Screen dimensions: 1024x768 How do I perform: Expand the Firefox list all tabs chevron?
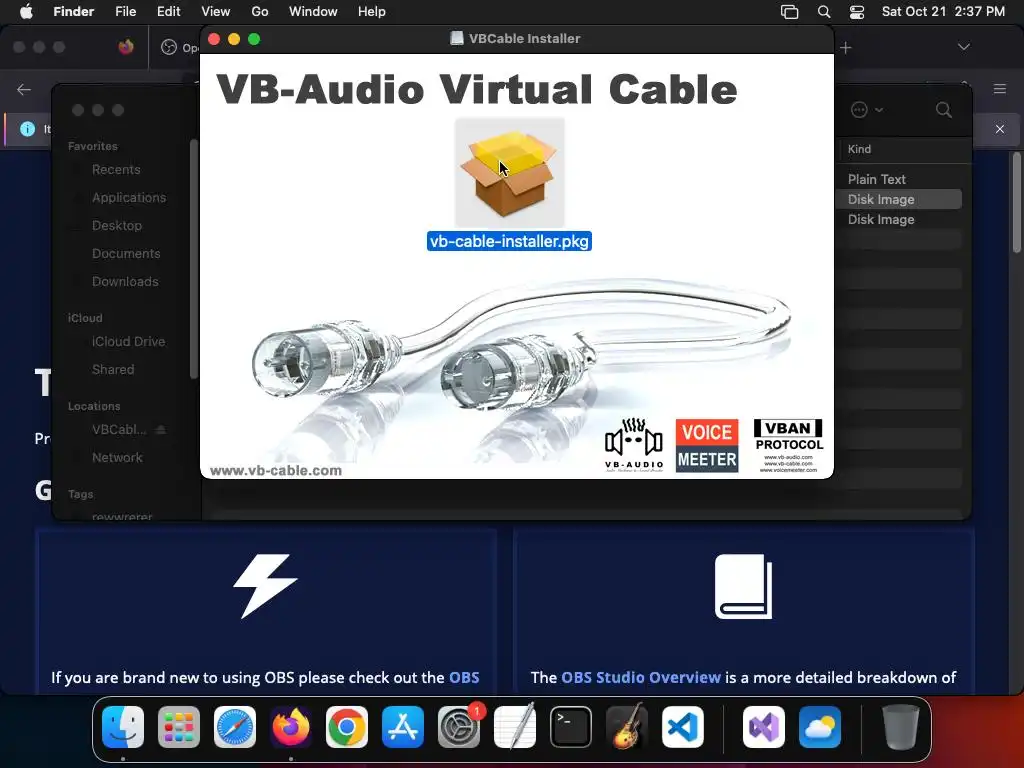963,47
